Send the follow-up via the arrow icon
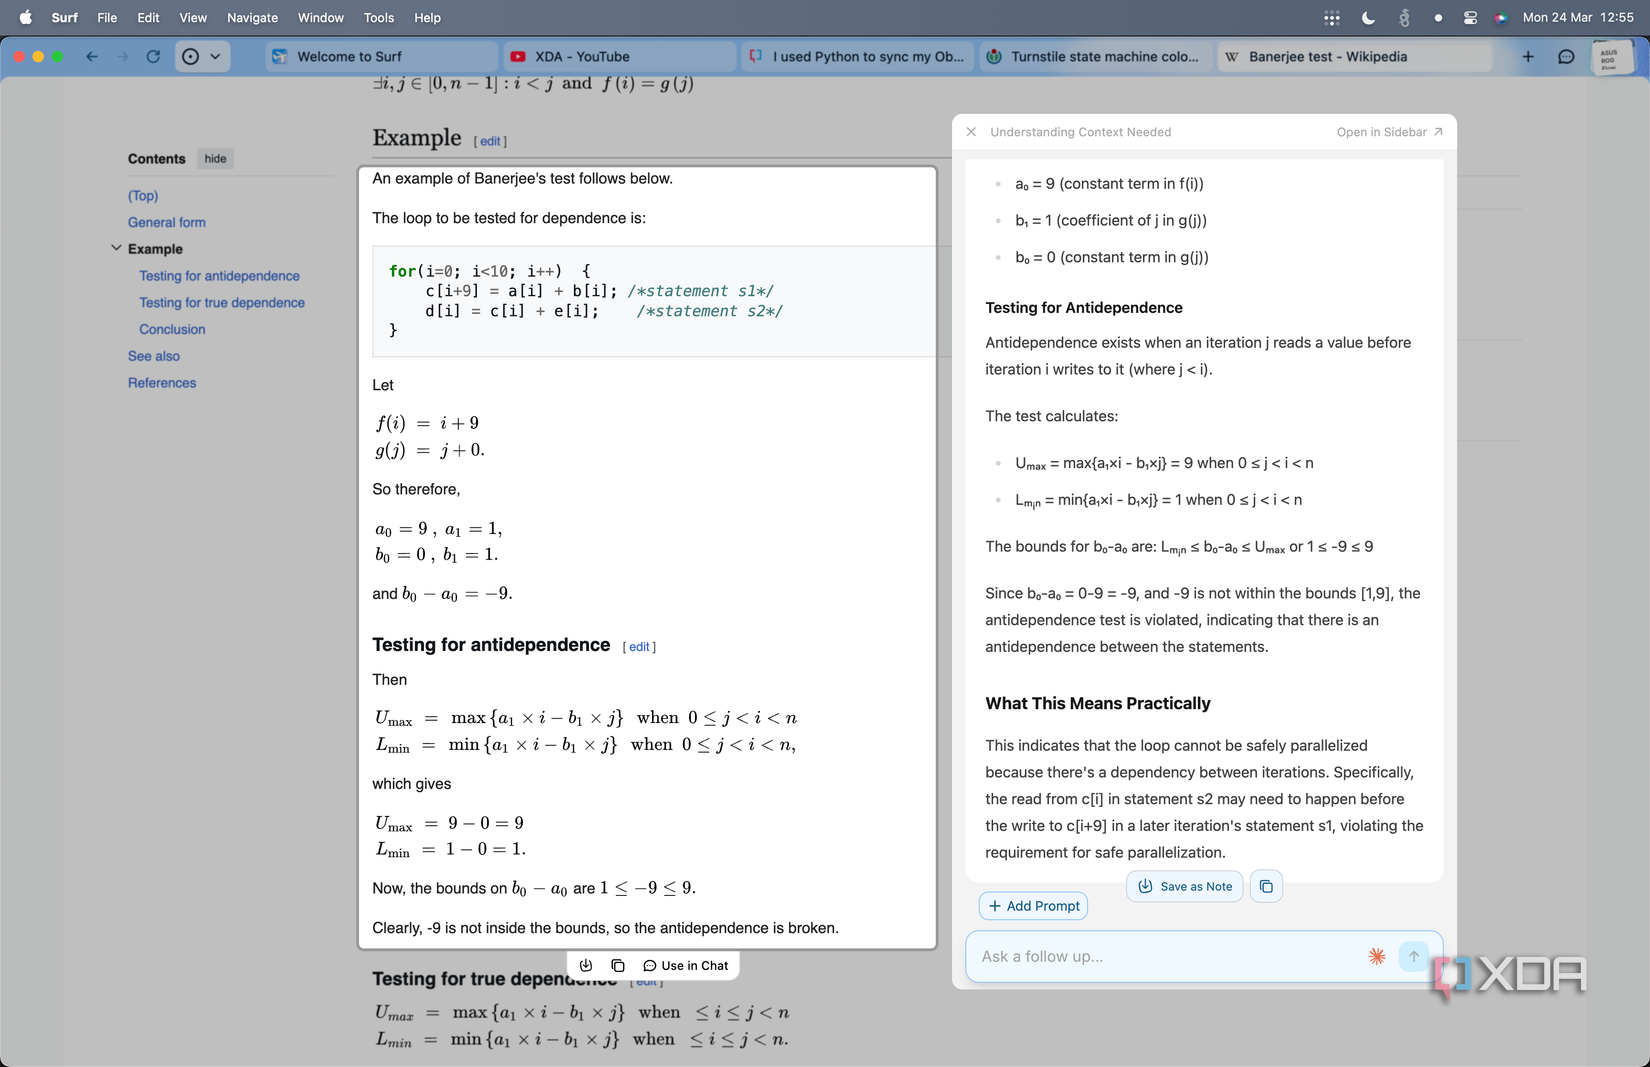The width and height of the screenshot is (1650, 1067). click(x=1413, y=956)
